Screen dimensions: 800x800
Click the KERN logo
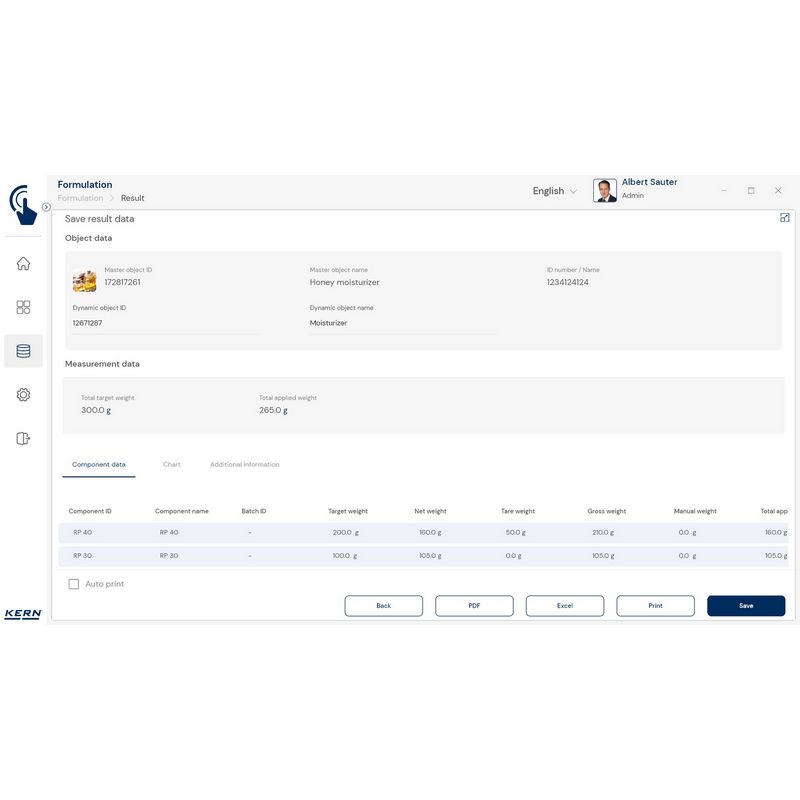[x=22, y=614]
